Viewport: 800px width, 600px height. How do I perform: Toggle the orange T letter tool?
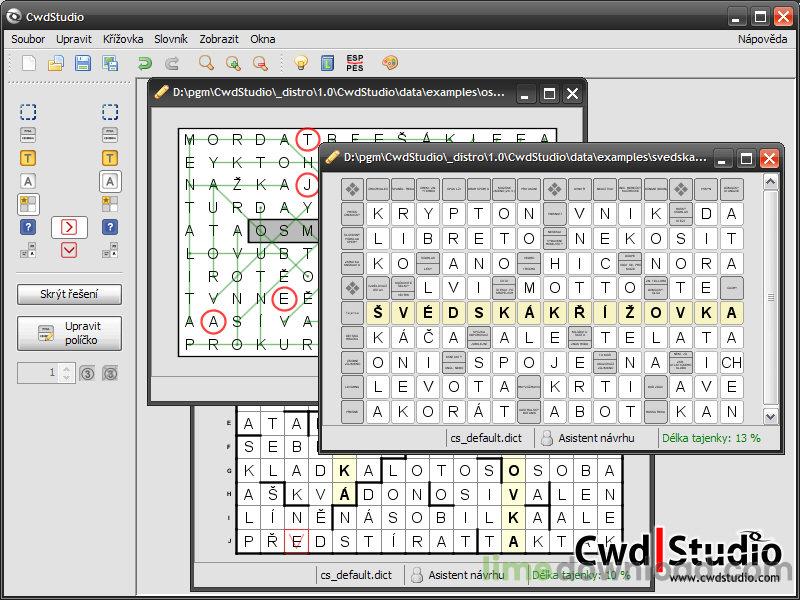[x=27, y=157]
